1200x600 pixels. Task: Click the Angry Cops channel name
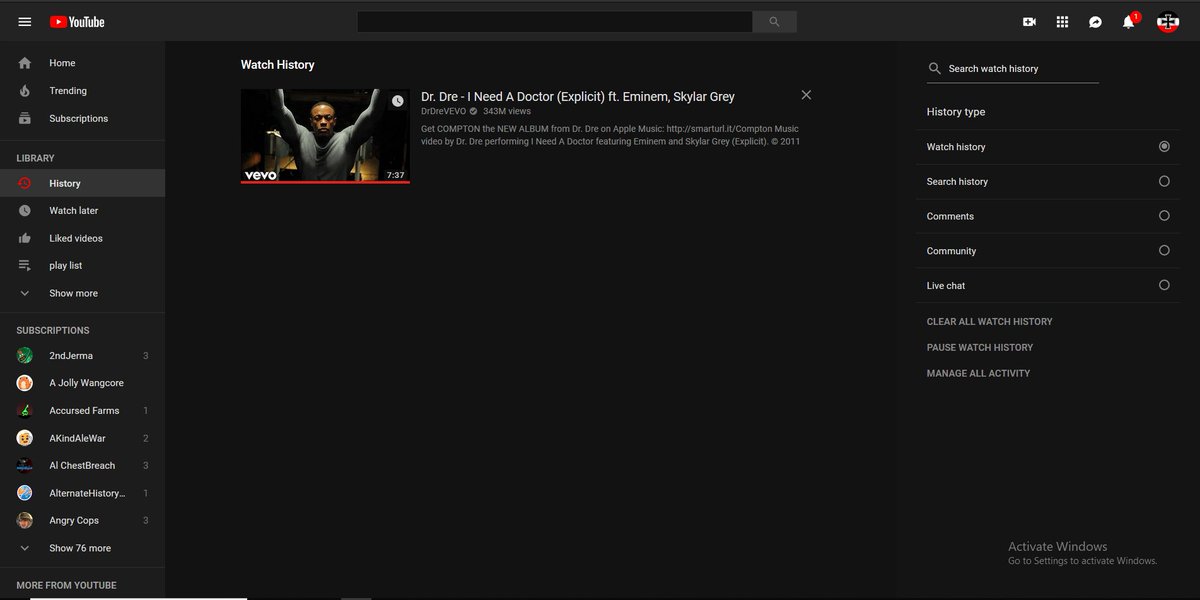(x=74, y=521)
